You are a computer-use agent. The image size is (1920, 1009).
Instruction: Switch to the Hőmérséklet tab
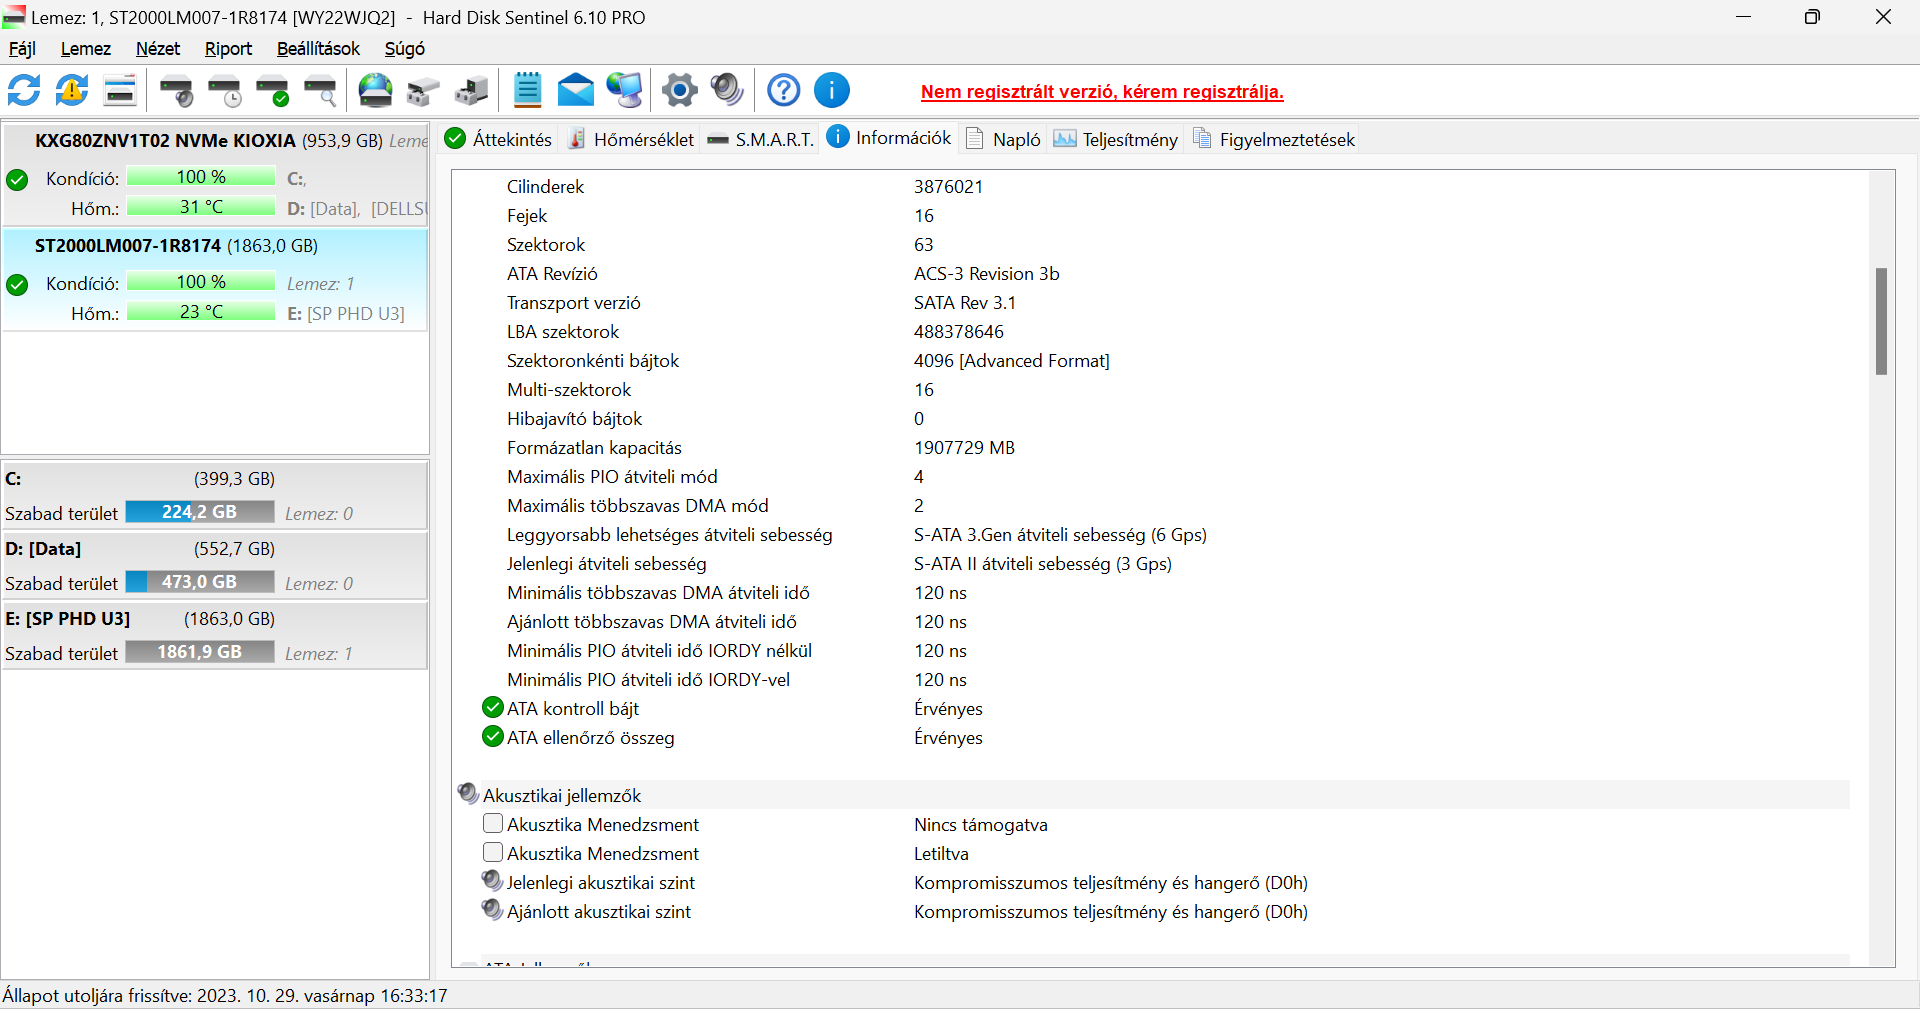tap(630, 139)
